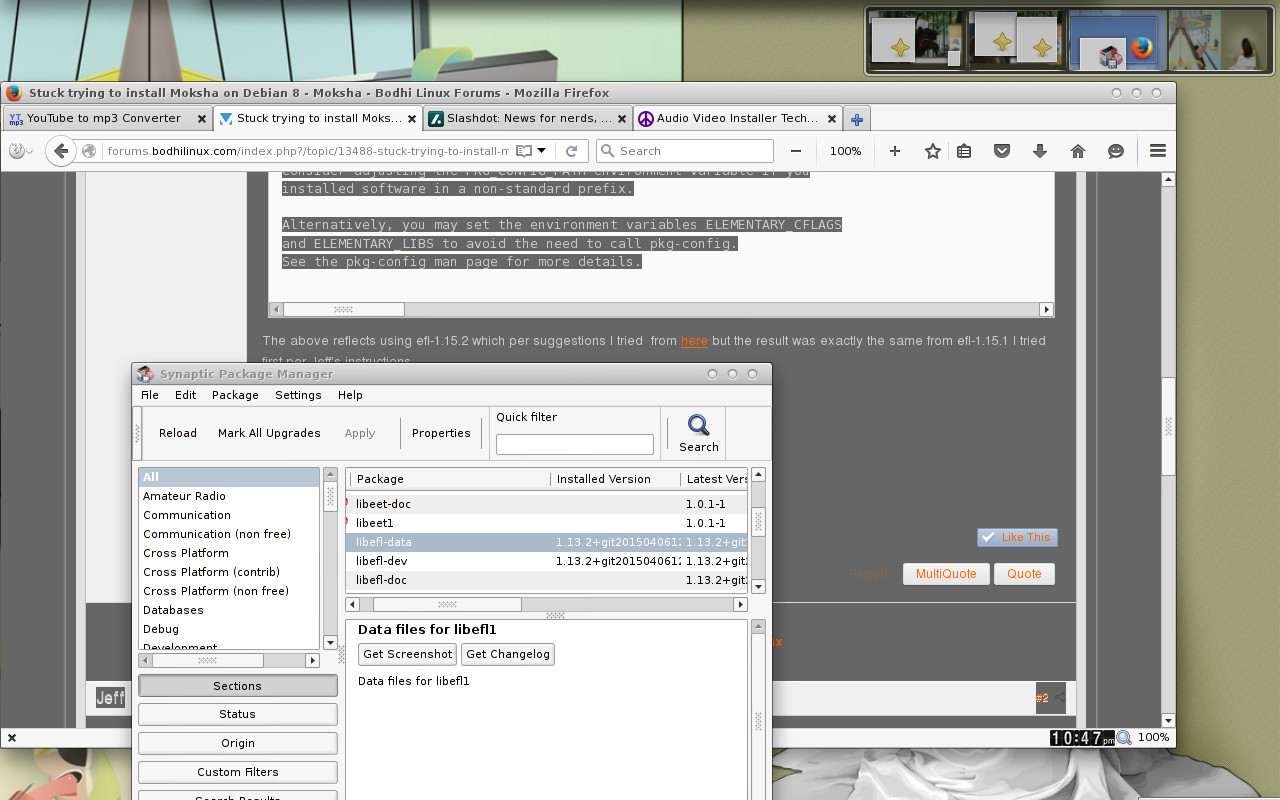Reload the current forum page
This screenshot has height=800, width=1280.
(x=572, y=151)
